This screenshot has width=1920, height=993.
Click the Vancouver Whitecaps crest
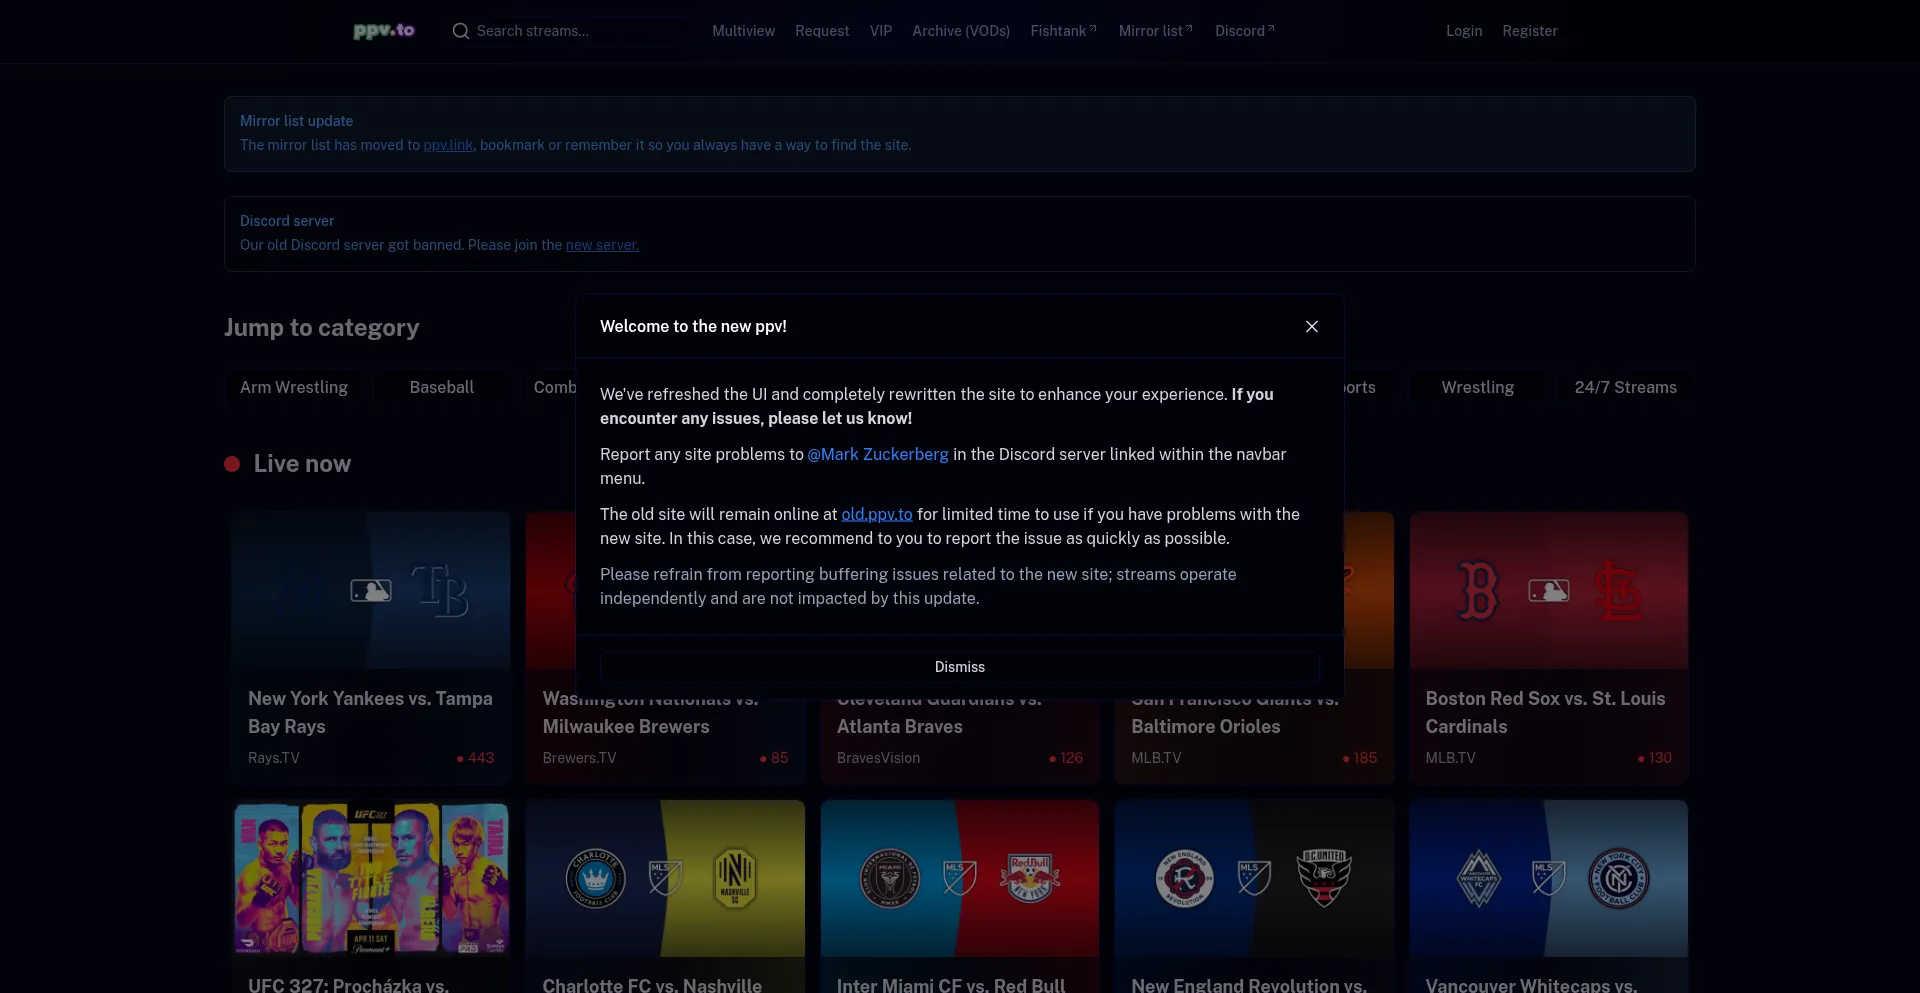pyautogui.click(x=1479, y=879)
